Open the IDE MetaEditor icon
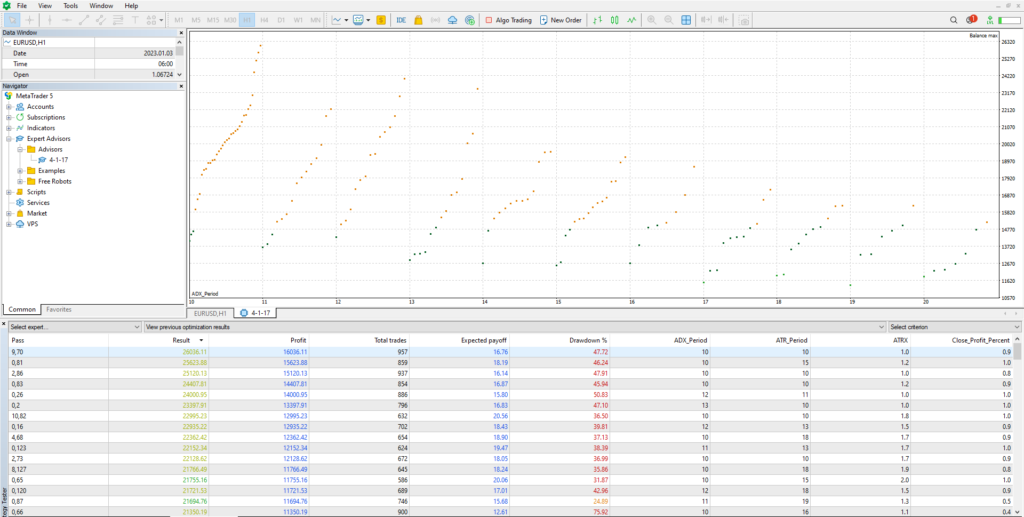 (401, 19)
